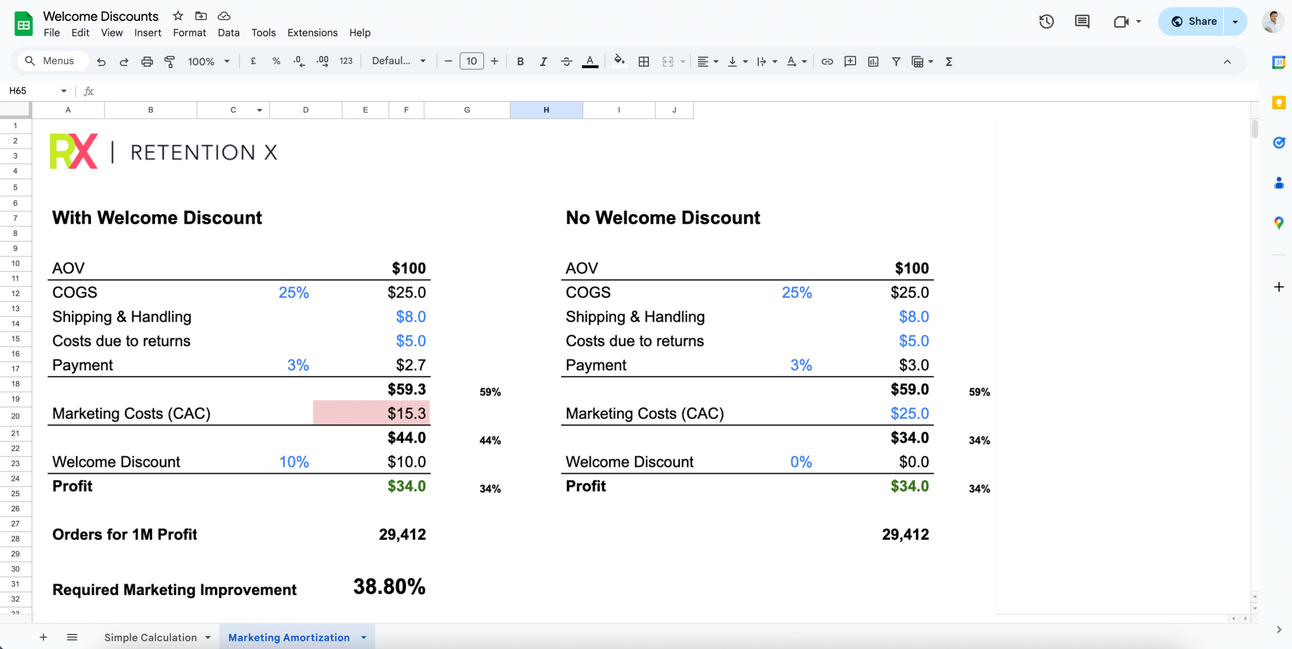
Task: Click the Redo icon in toolbar
Action: click(124, 62)
